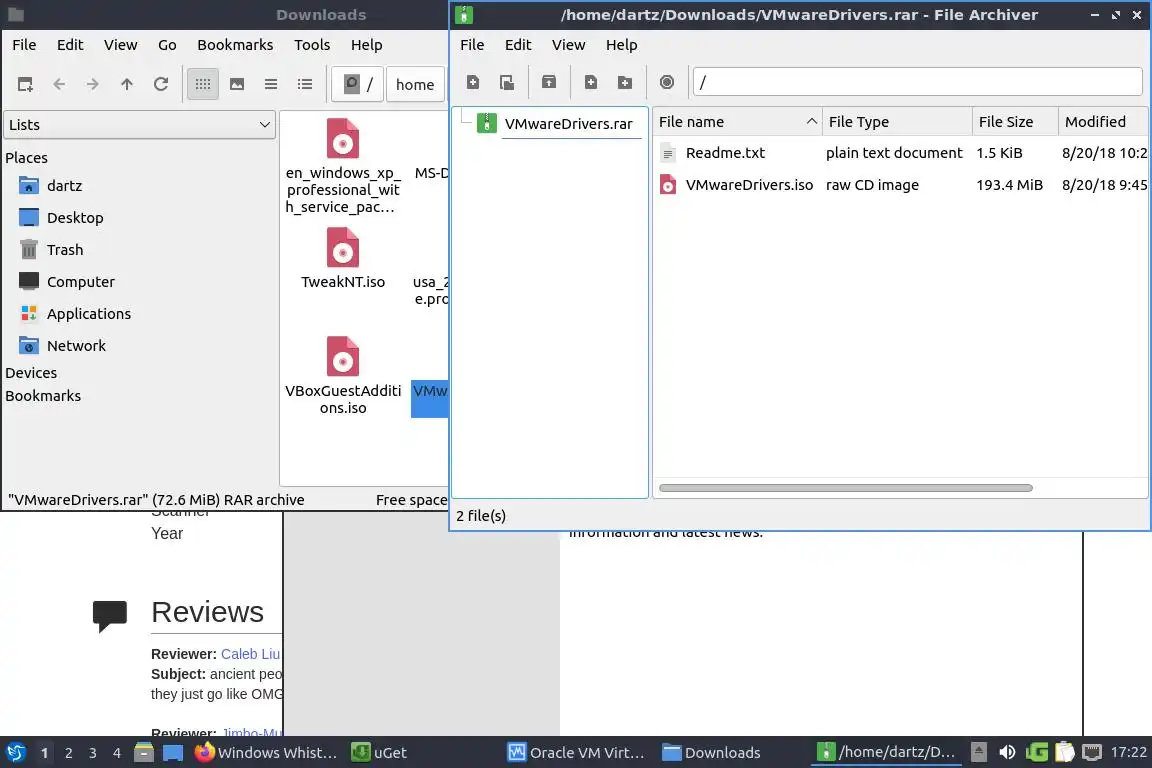The width and height of the screenshot is (1152, 768).
Task: Click the '193.4 MiB' file size cell
Action: coord(1009,185)
